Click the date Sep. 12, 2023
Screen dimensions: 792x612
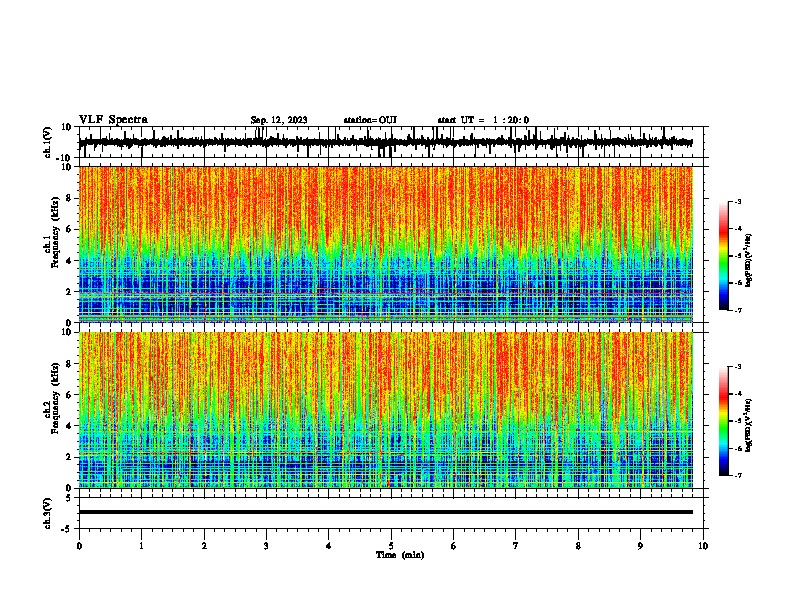click(x=279, y=120)
